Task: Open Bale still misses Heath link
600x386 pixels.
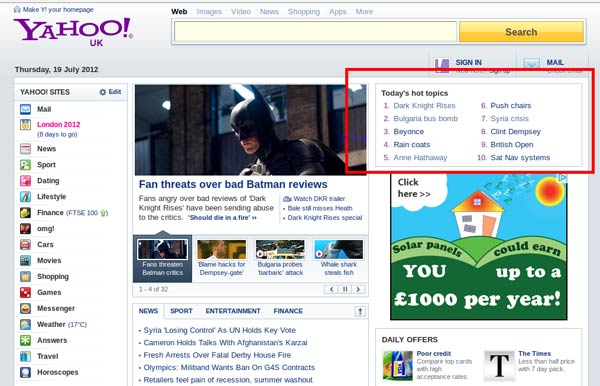Action: pyautogui.click(x=320, y=208)
